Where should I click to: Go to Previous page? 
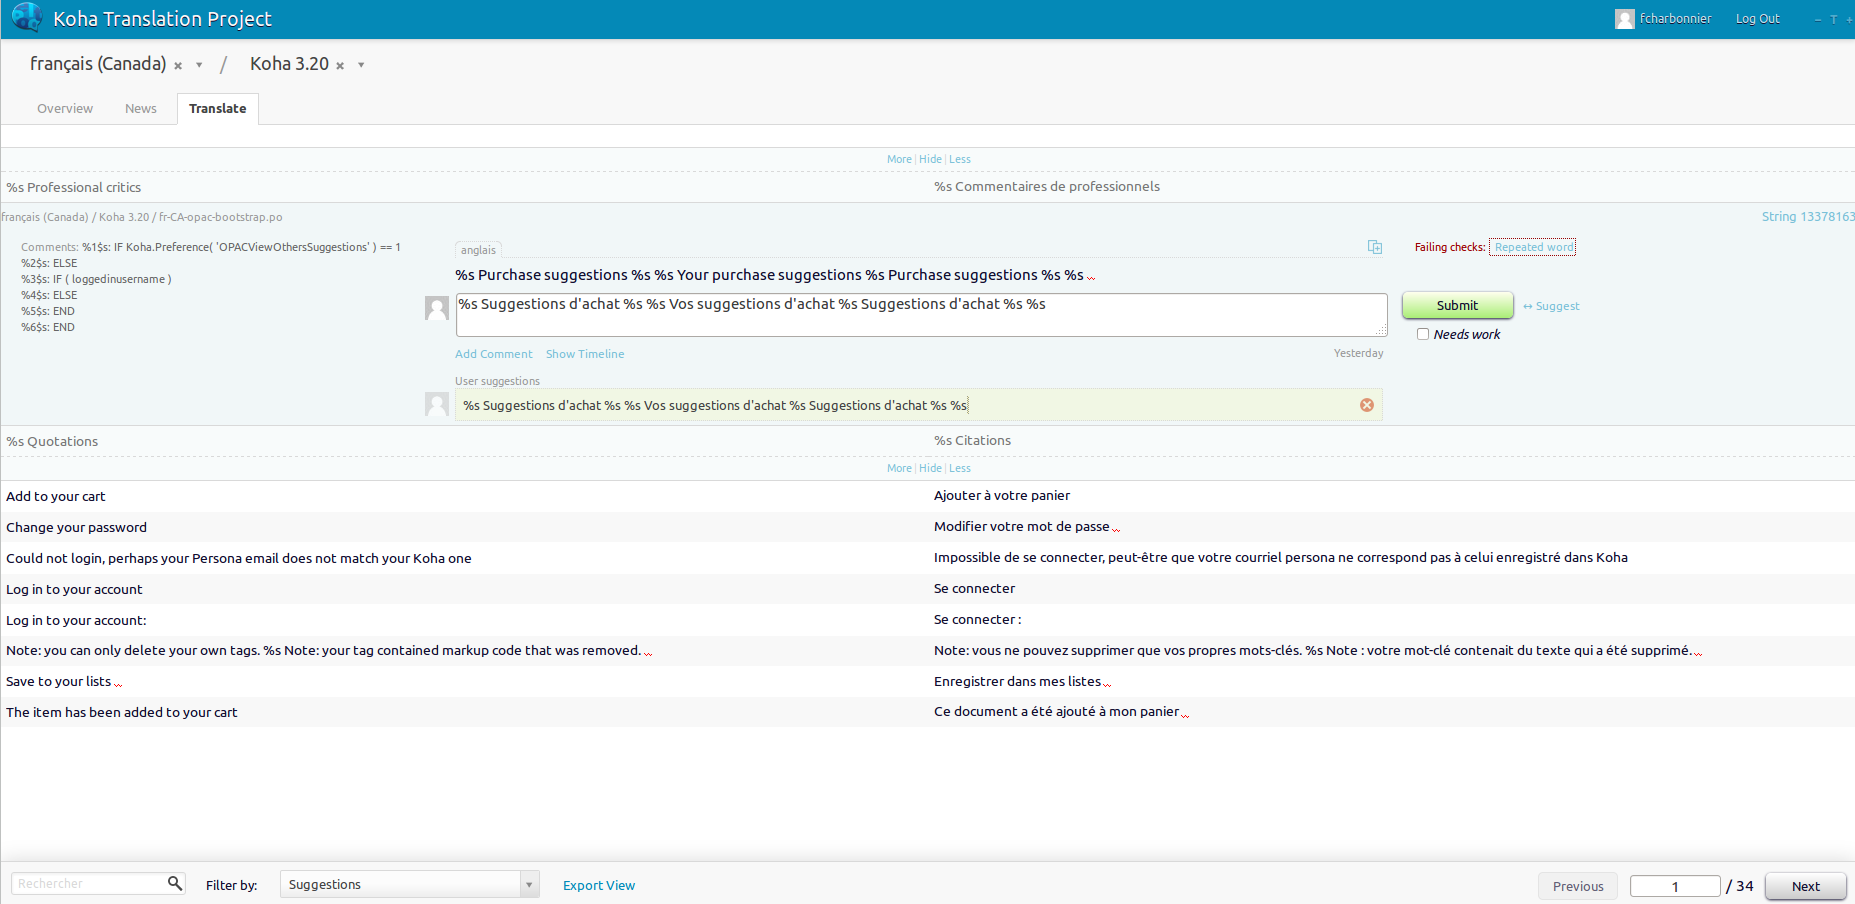[x=1578, y=886]
